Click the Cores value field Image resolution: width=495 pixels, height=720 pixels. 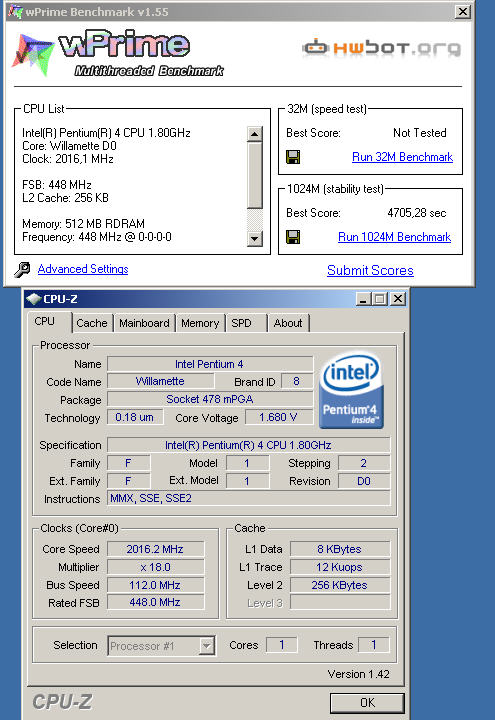point(281,645)
